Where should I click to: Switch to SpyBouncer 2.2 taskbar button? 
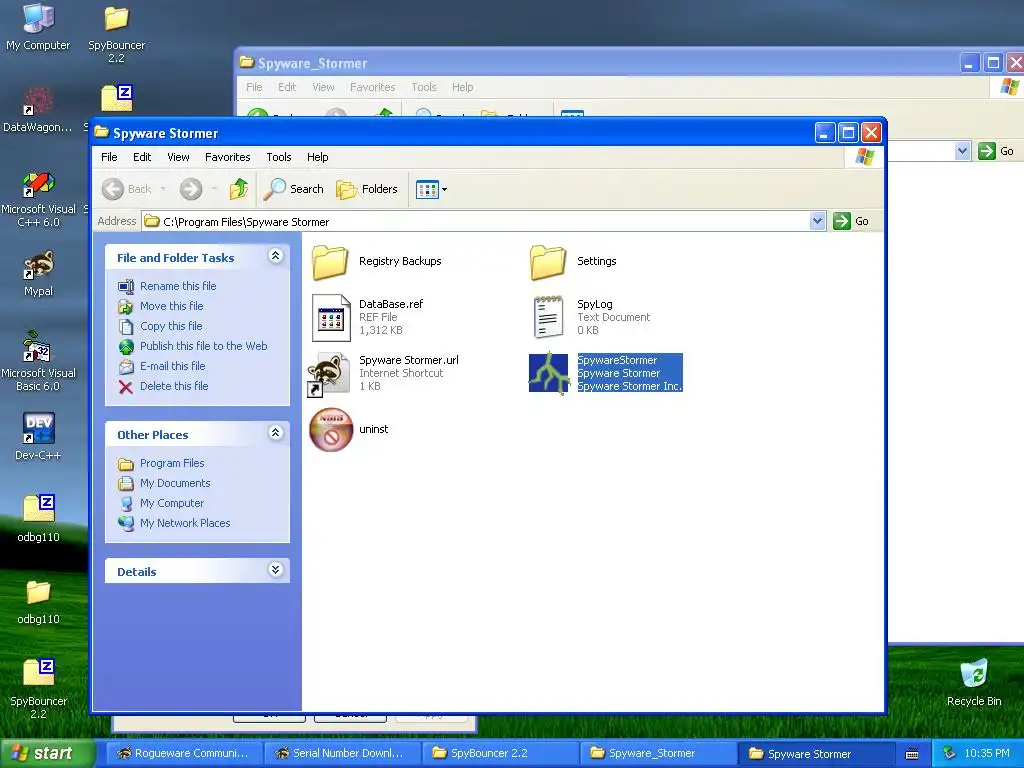(x=500, y=754)
